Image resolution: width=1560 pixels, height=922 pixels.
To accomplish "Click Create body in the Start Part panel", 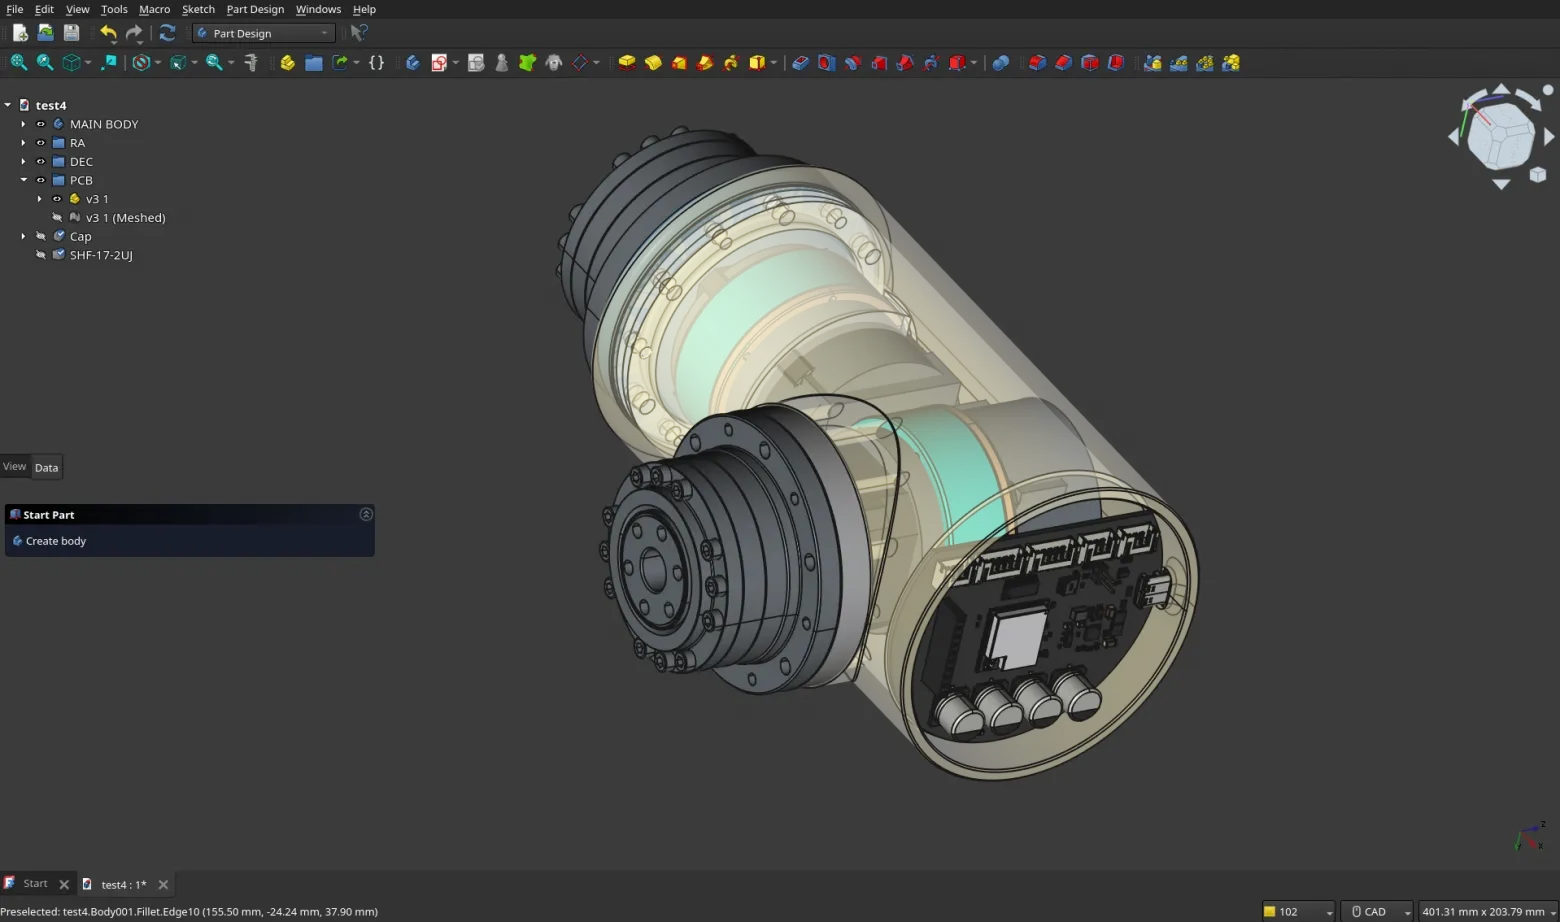I will tap(55, 540).
